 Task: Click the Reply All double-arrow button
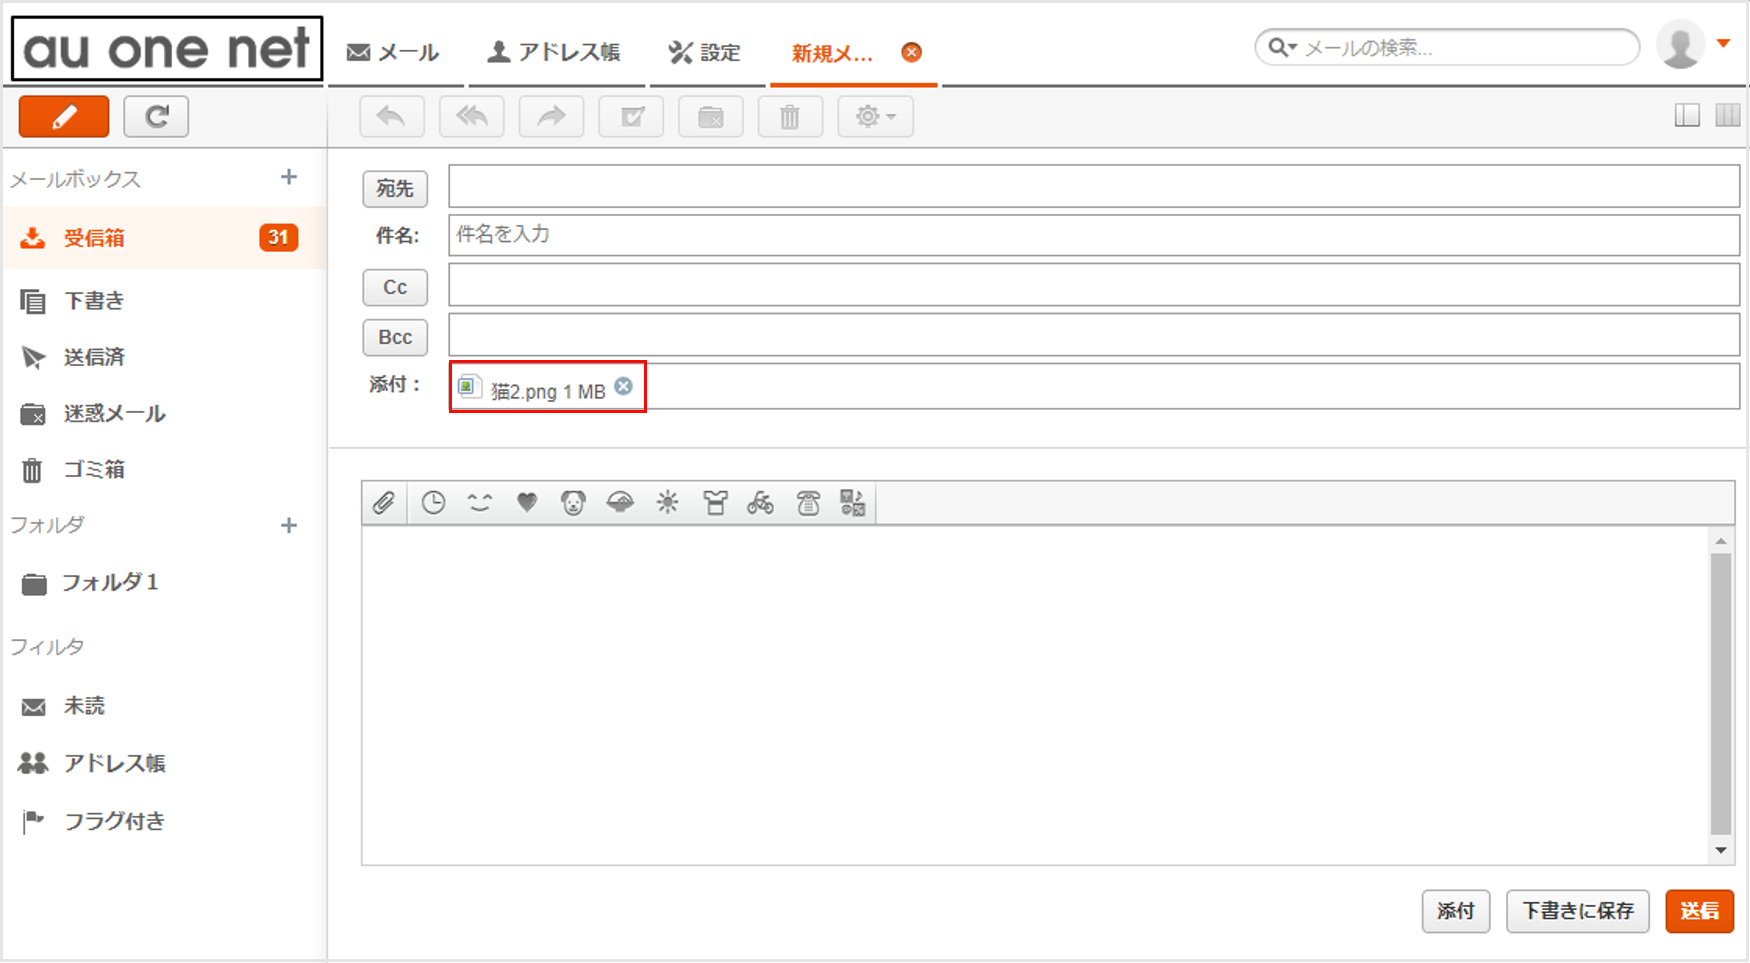coord(471,117)
